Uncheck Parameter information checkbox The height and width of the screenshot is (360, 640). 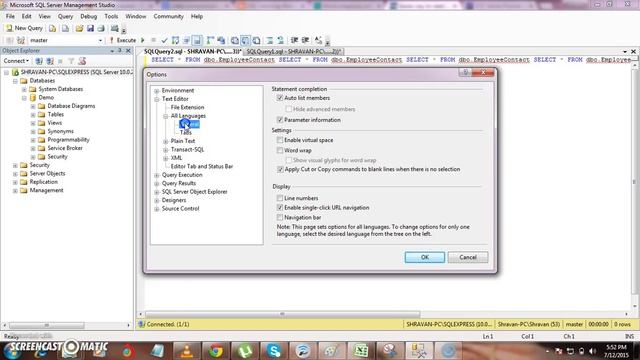point(280,120)
